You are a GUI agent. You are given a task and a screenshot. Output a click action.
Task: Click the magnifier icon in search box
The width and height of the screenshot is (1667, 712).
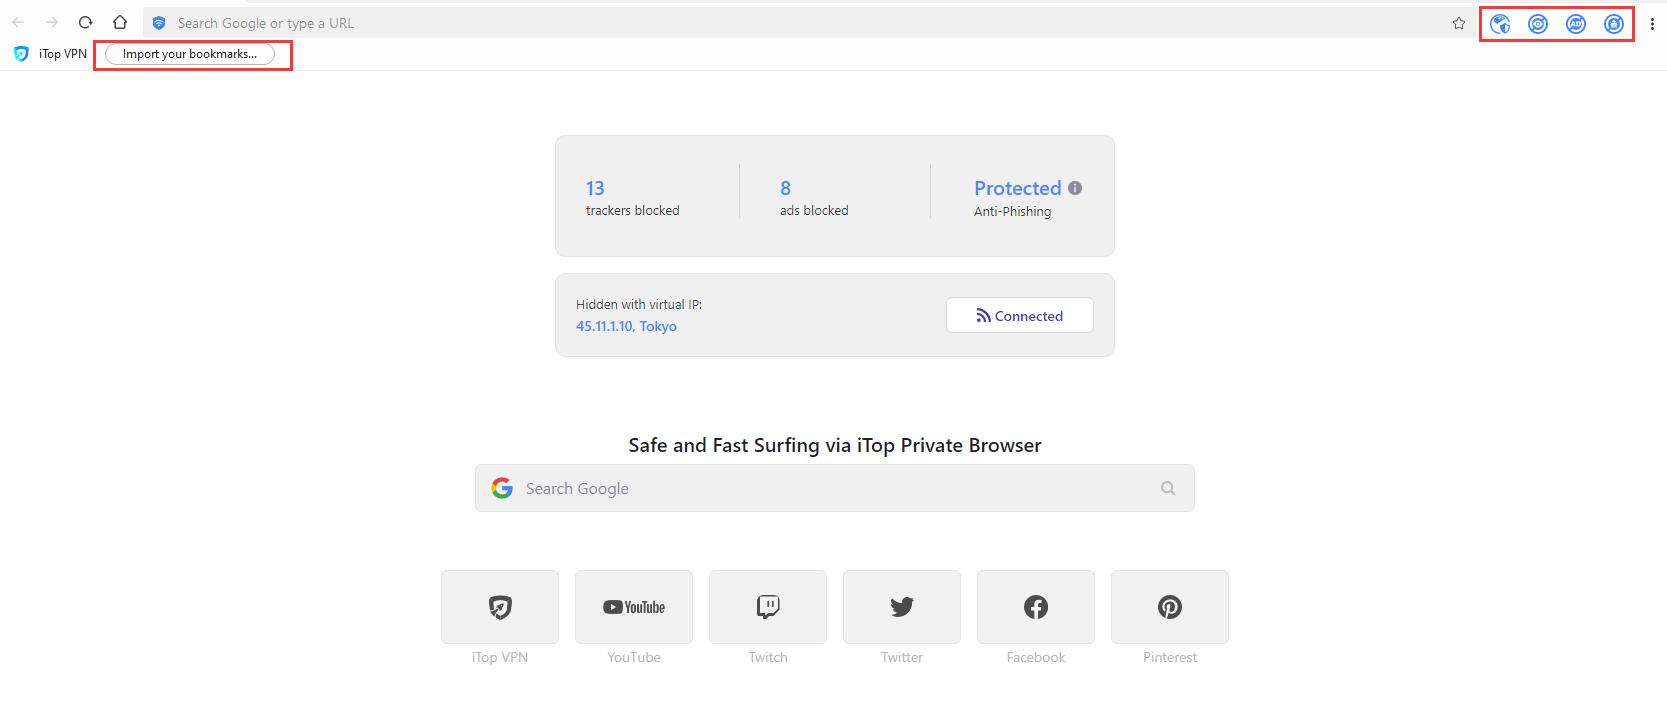[x=1168, y=488]
